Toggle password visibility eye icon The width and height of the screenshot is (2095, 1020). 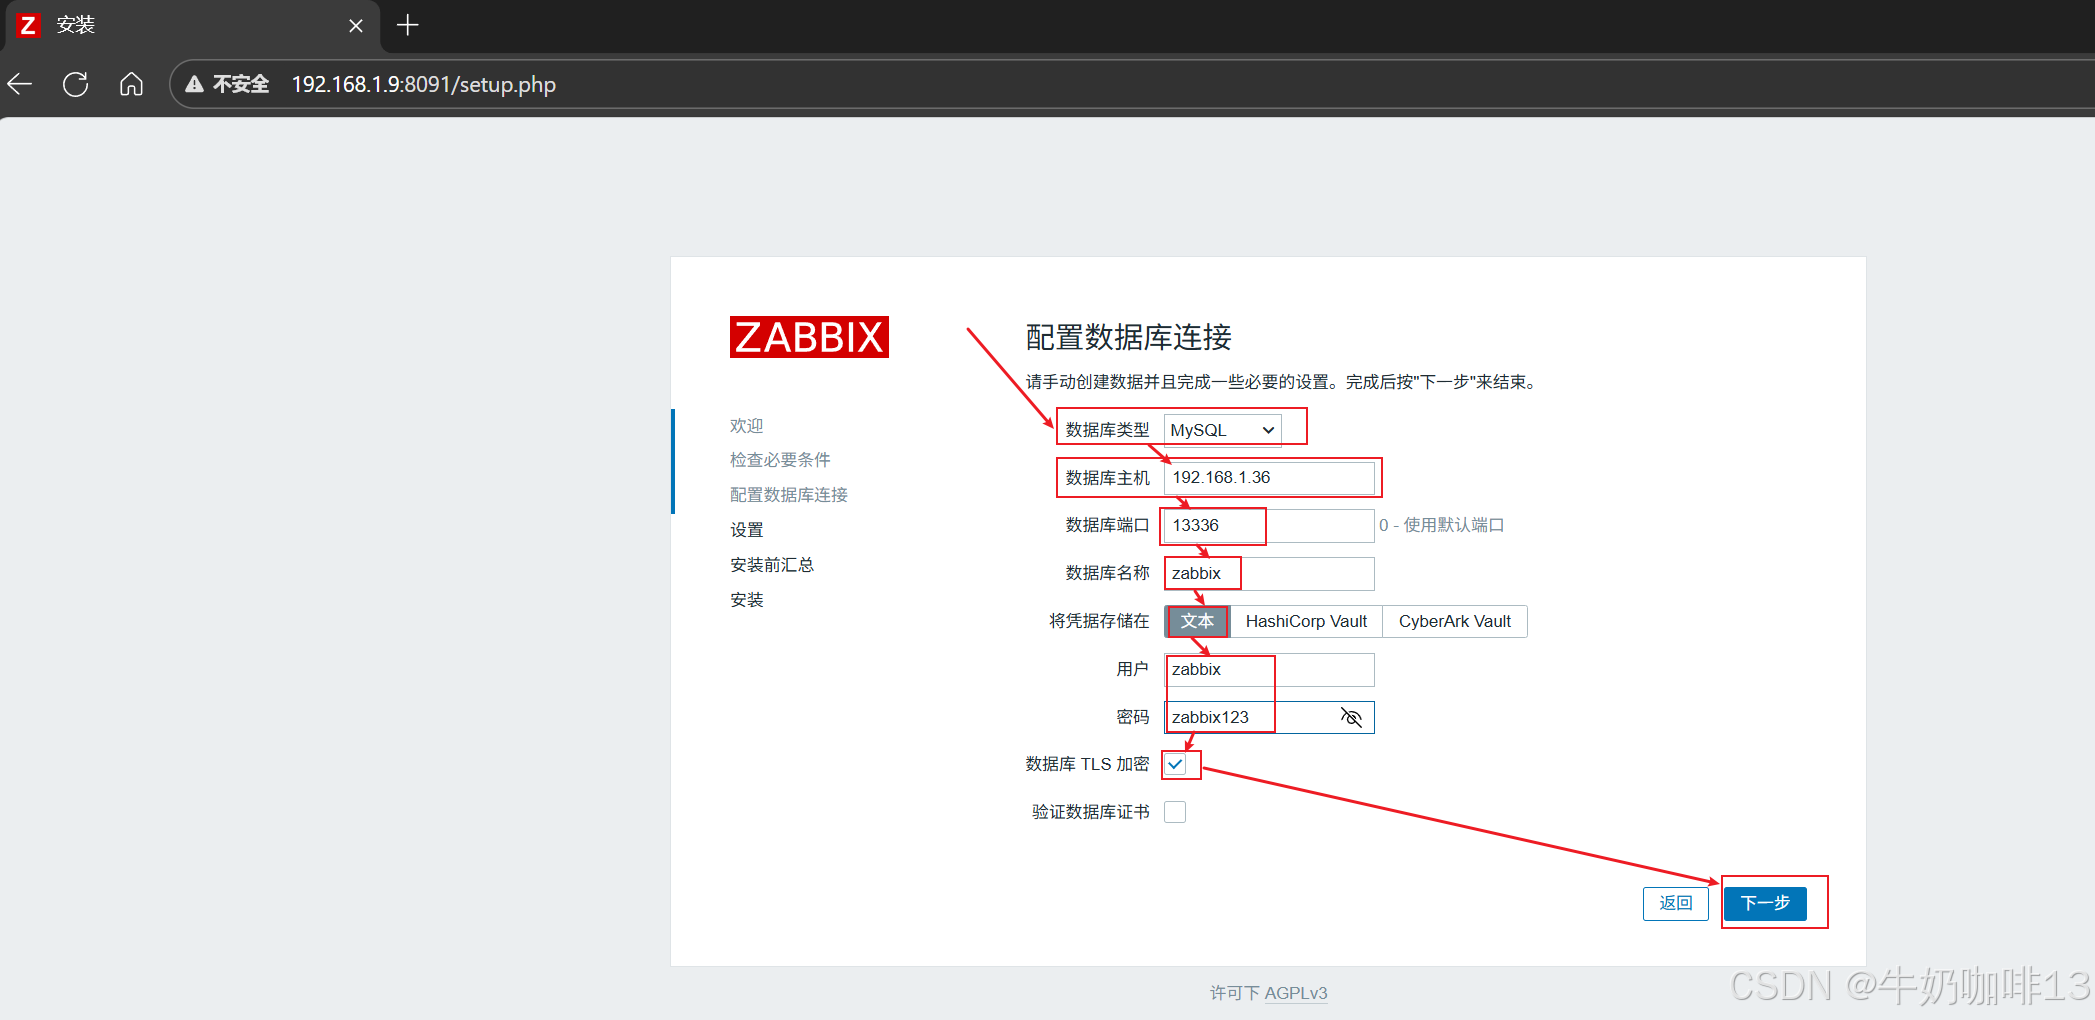click(x=1351, y=717)
